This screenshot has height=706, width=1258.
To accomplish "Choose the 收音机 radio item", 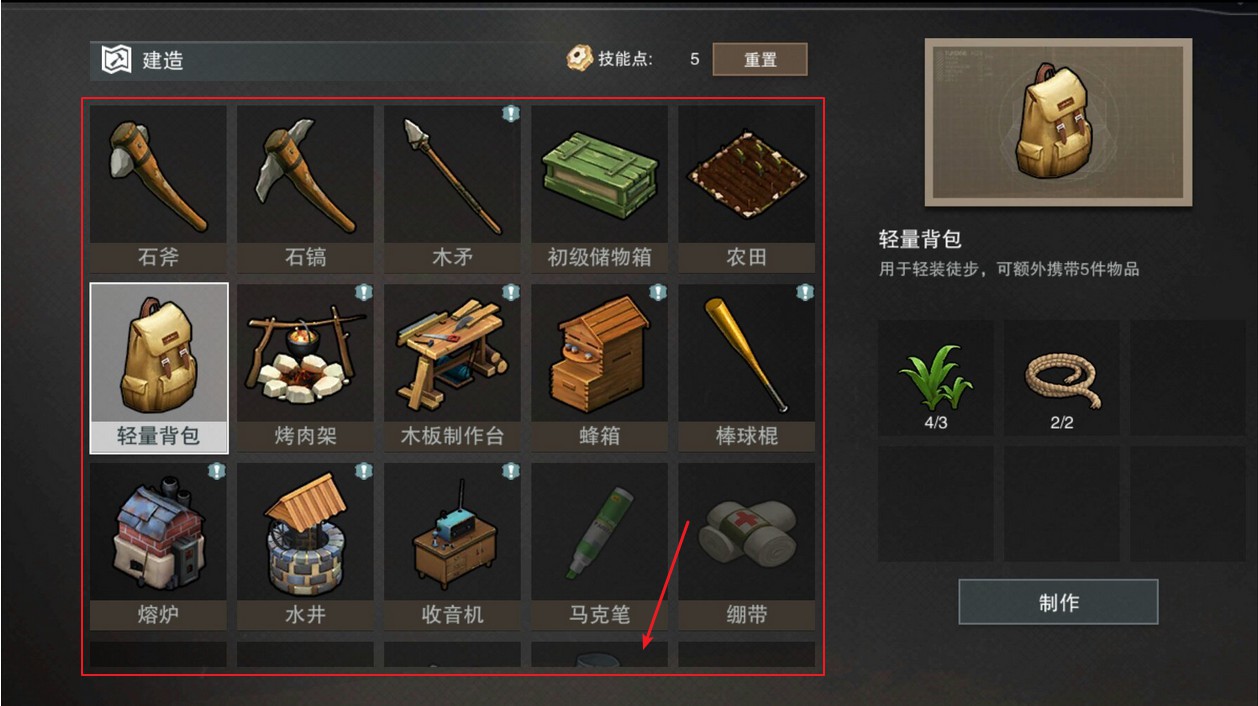I will pos(452,546).
